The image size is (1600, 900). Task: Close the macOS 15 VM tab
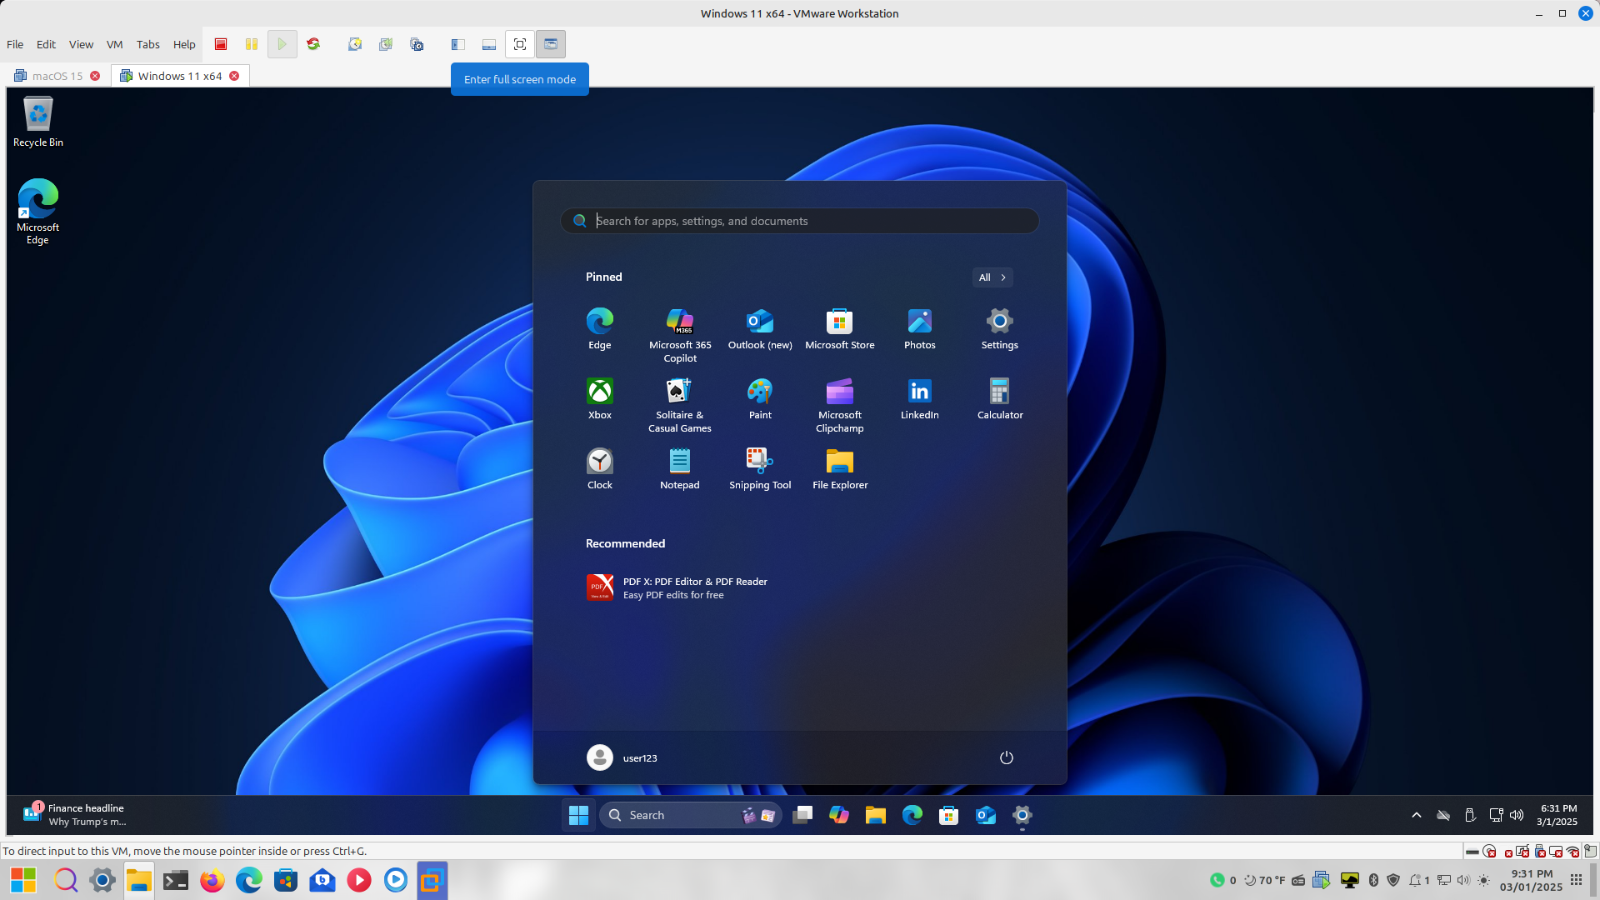point(95,76)
